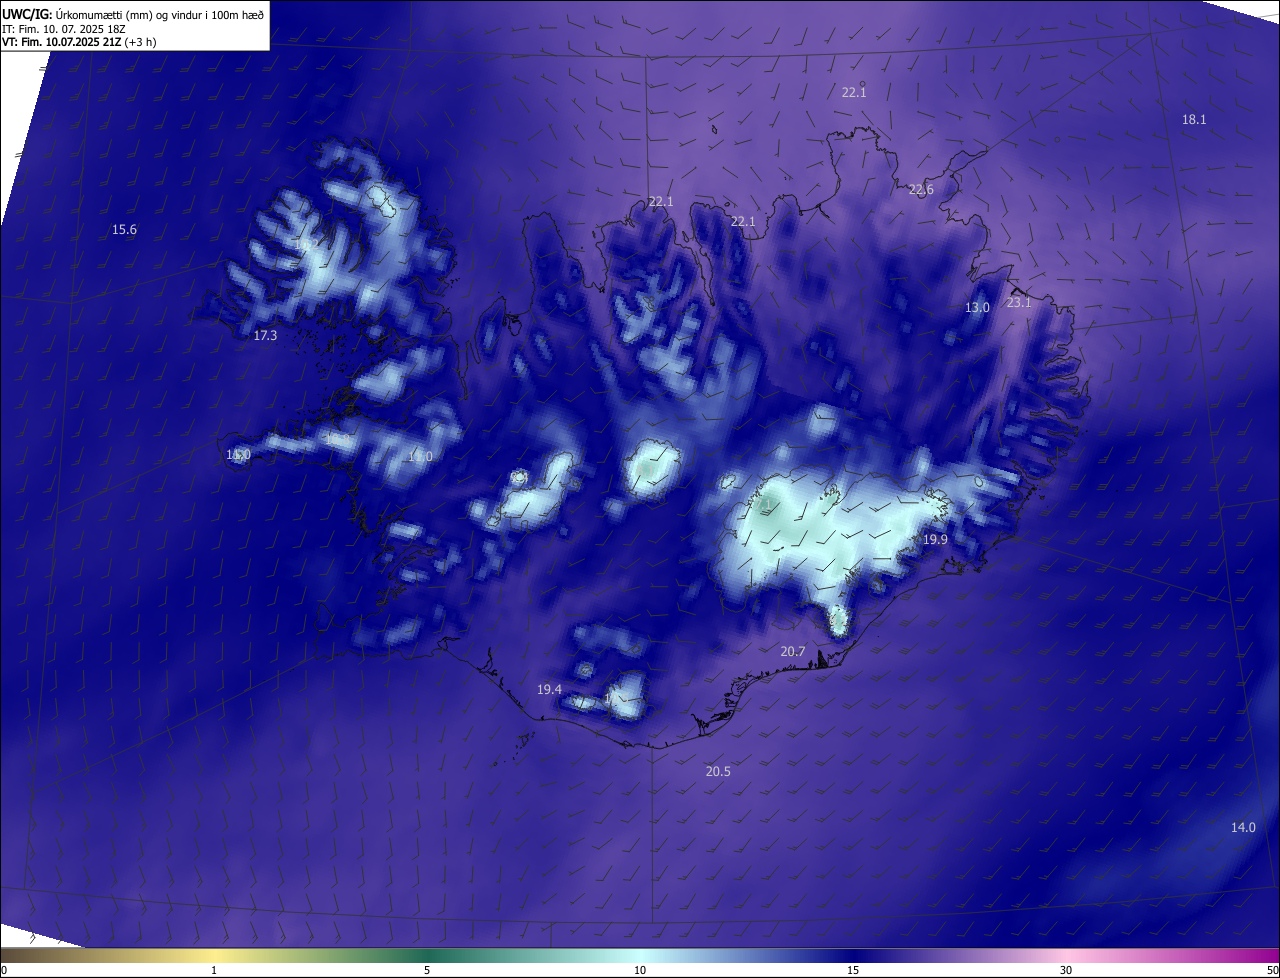Click the 19.9 value label

[935, 539]
